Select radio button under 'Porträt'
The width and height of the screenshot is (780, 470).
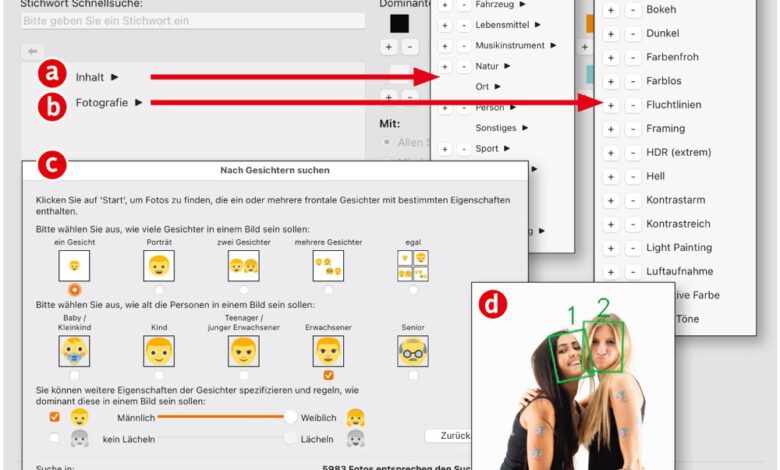[x=159, y=289]
